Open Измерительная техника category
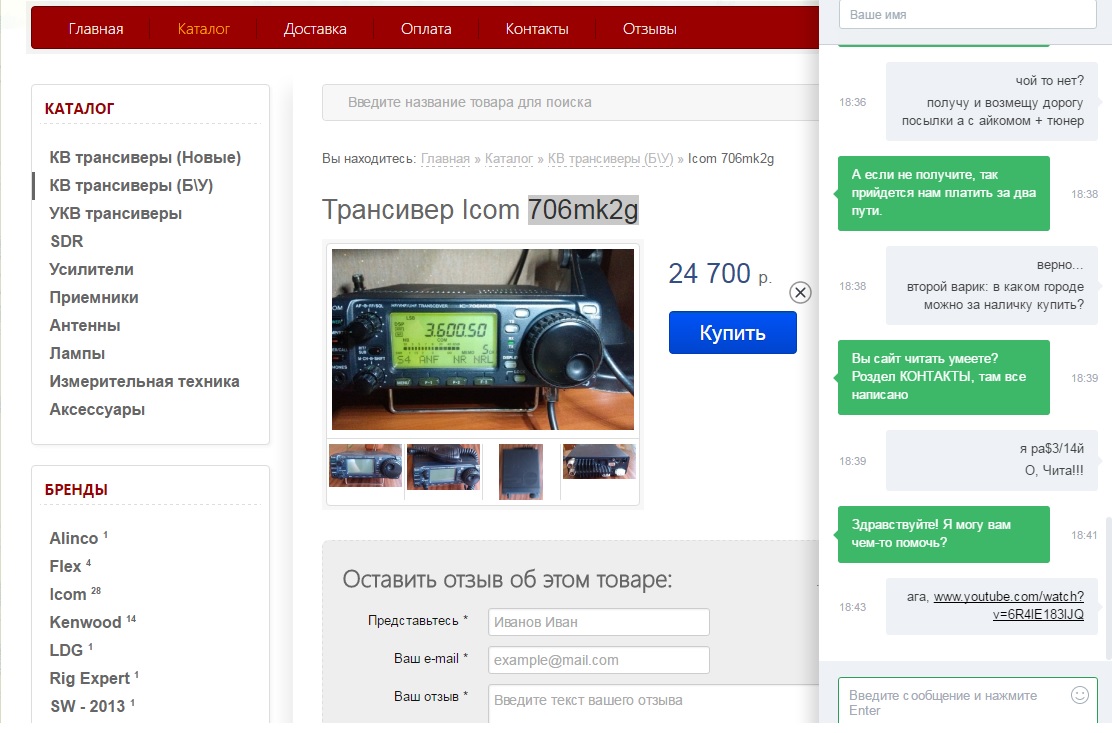 click(145, 381)
